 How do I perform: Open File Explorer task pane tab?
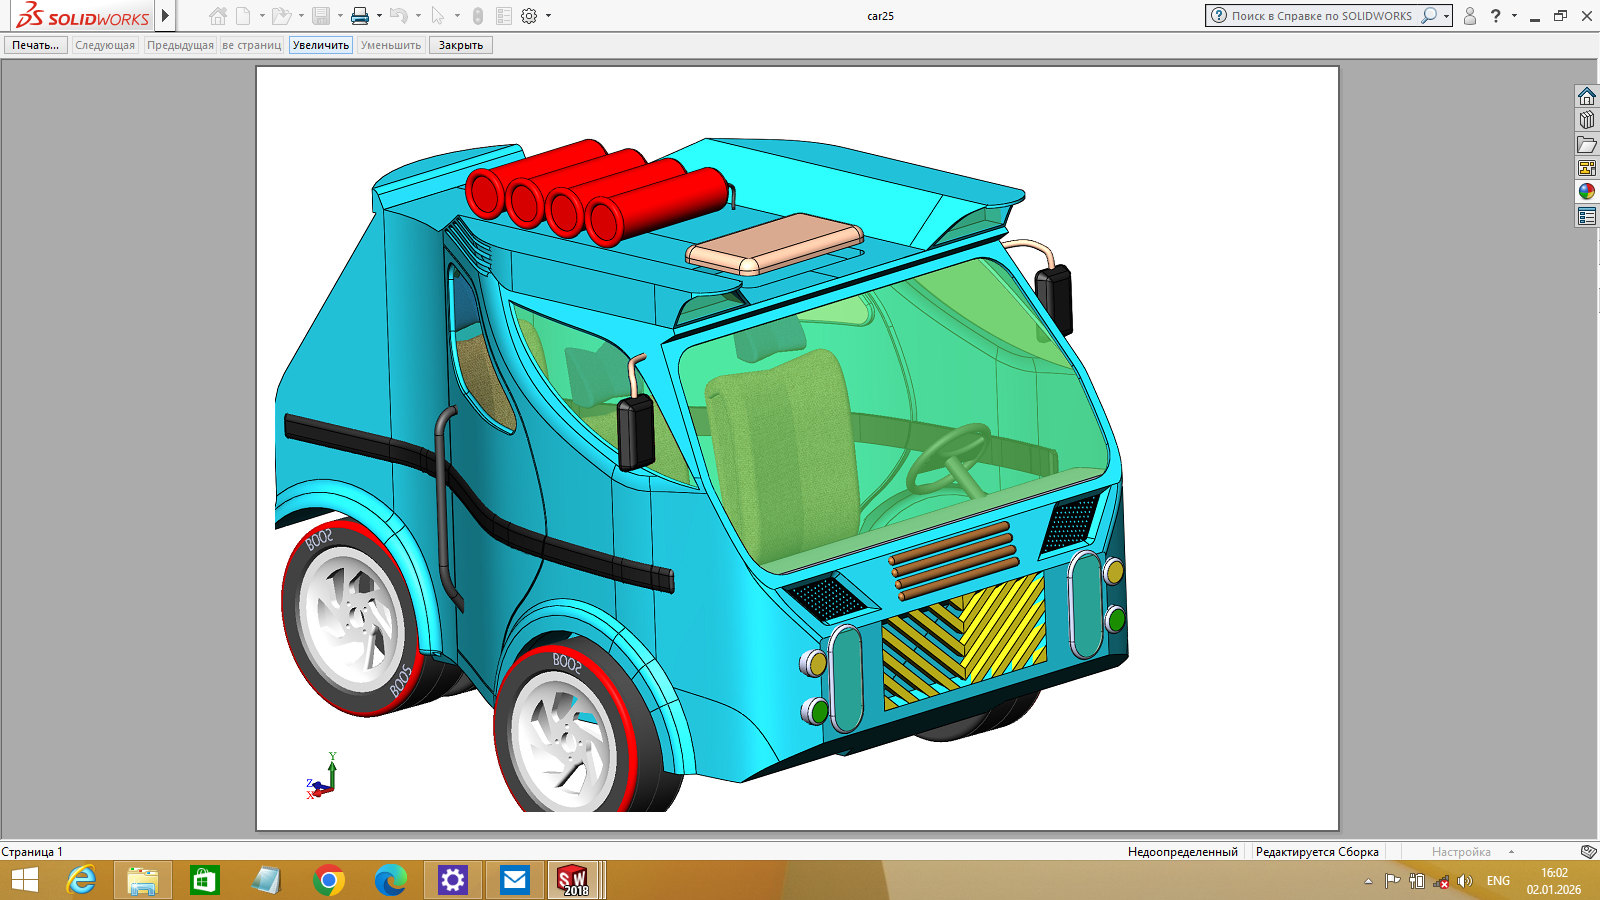coord(1587,144)
